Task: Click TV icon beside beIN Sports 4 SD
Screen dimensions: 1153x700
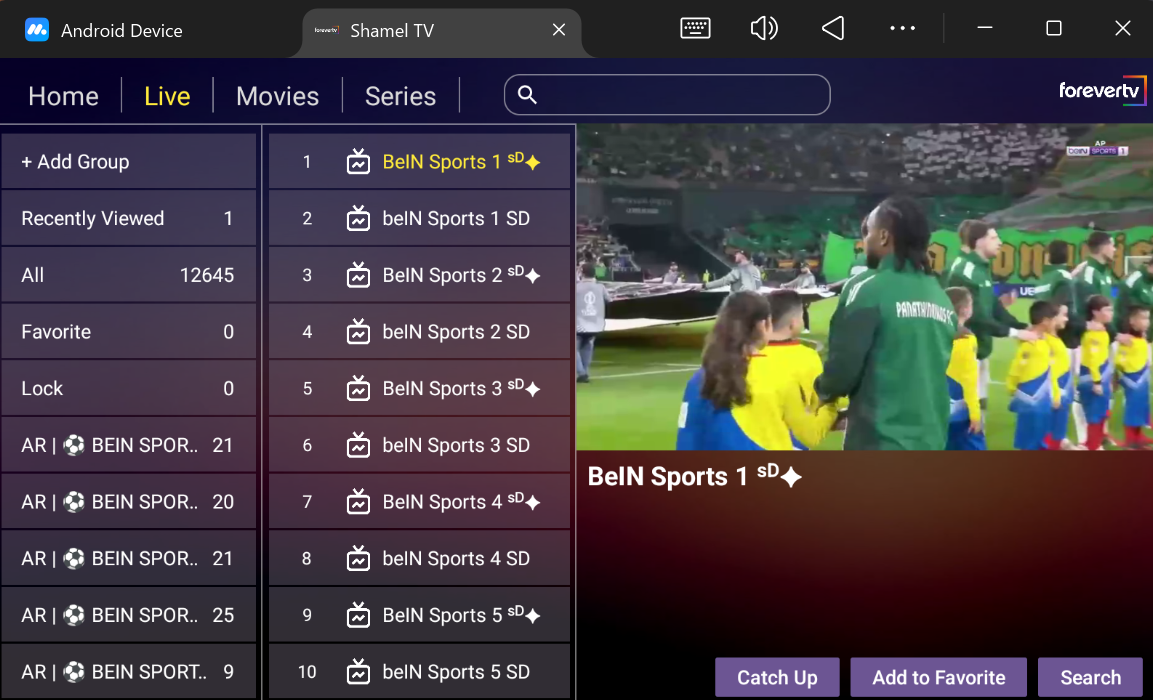Action: [x=358, y=559]
